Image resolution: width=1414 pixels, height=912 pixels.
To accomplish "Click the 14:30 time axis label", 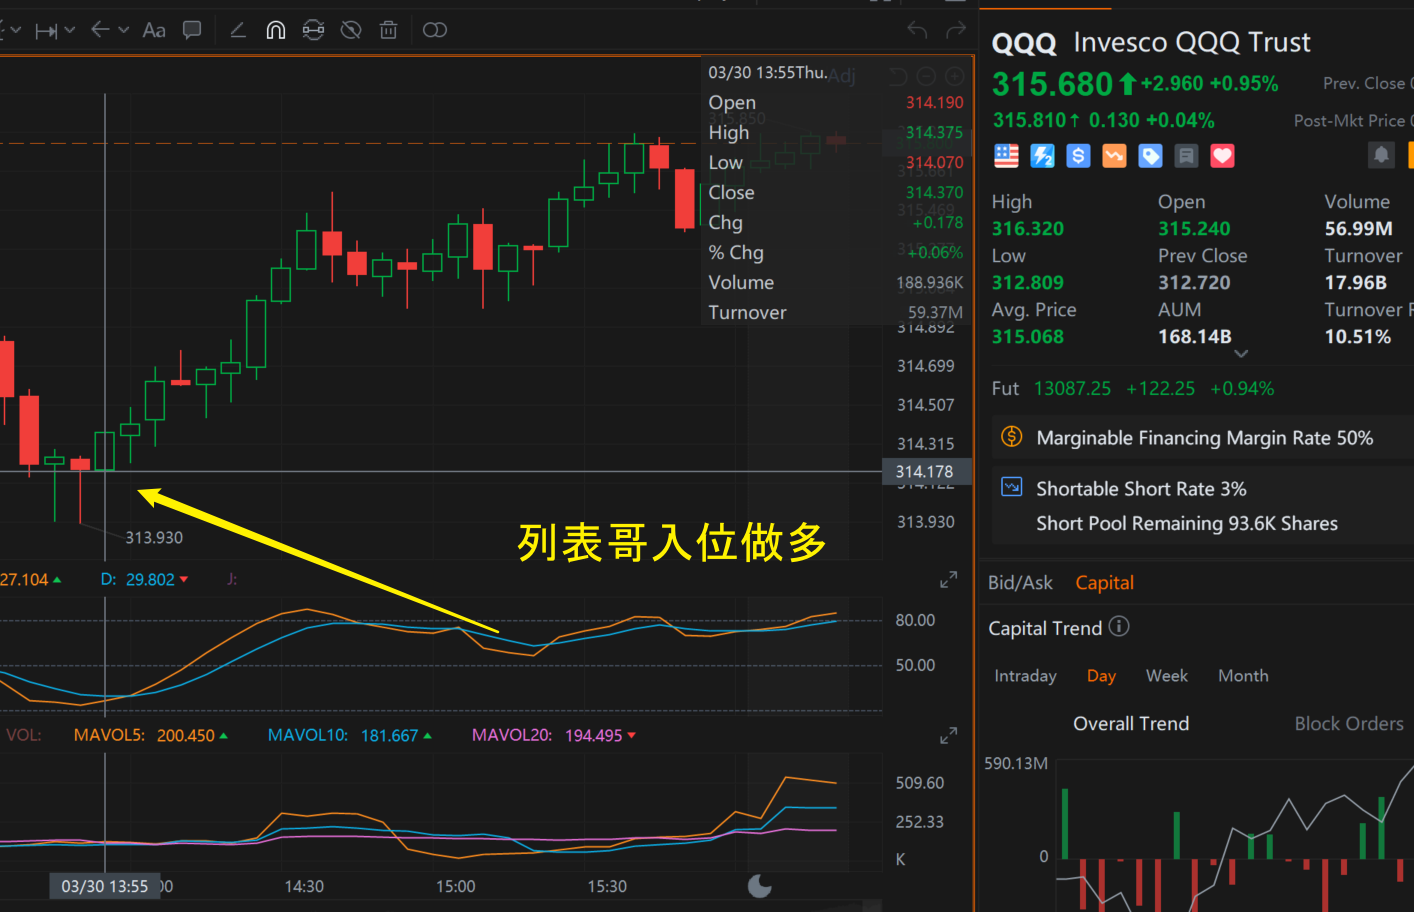I will pyautogui.click(x=304, y=887).
